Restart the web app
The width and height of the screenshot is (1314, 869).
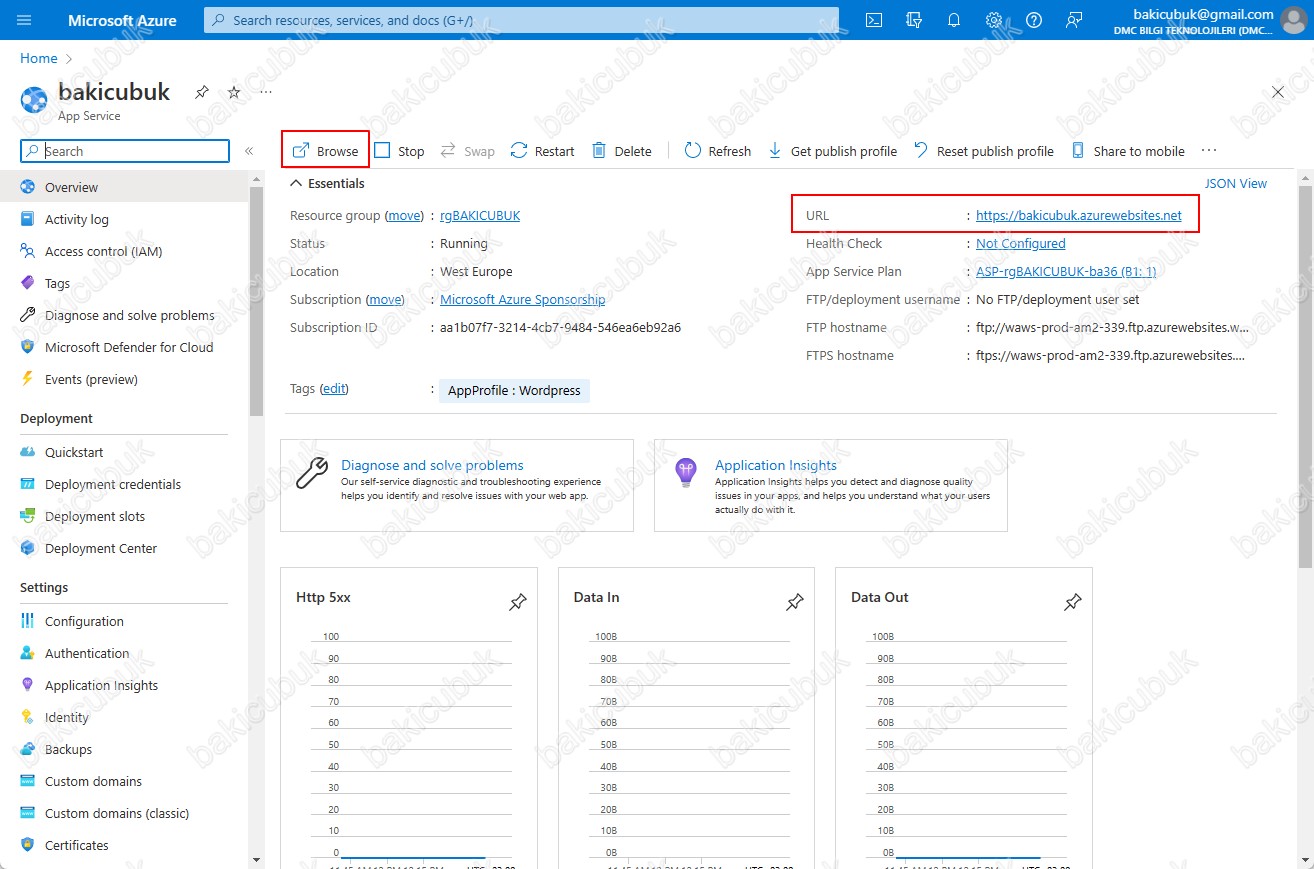click(542, 151)
